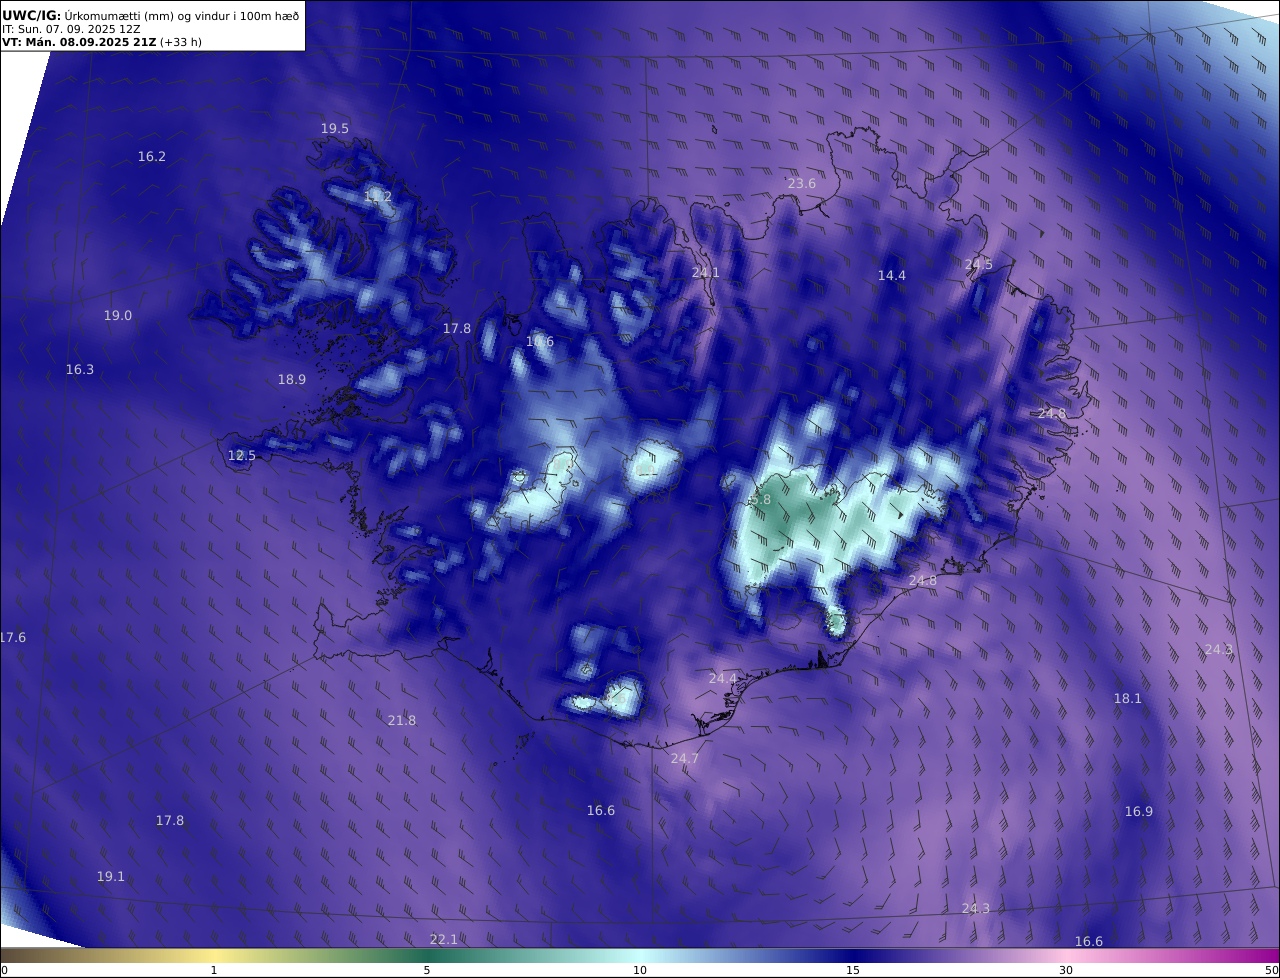Viewport: 1280px width, 978px height.
Task: Click the 24.4 value label
Action: (723, 679)
